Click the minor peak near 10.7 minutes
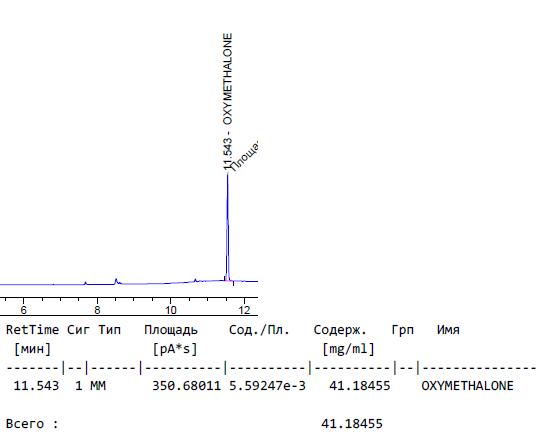This screenshot has height=438, width=539. pos(195,280)
